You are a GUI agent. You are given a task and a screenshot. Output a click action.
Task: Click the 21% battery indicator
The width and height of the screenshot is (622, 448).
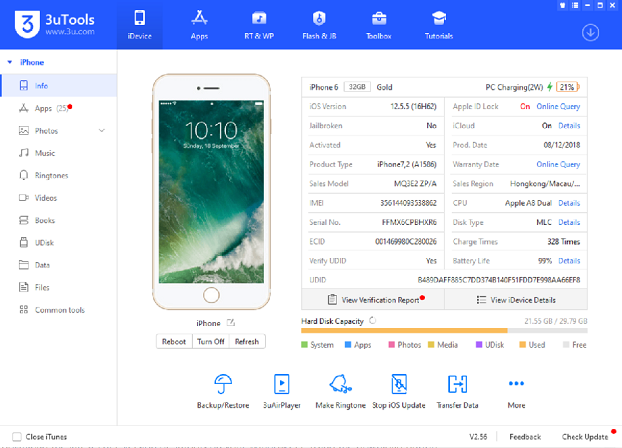click(x=568, y=87)
